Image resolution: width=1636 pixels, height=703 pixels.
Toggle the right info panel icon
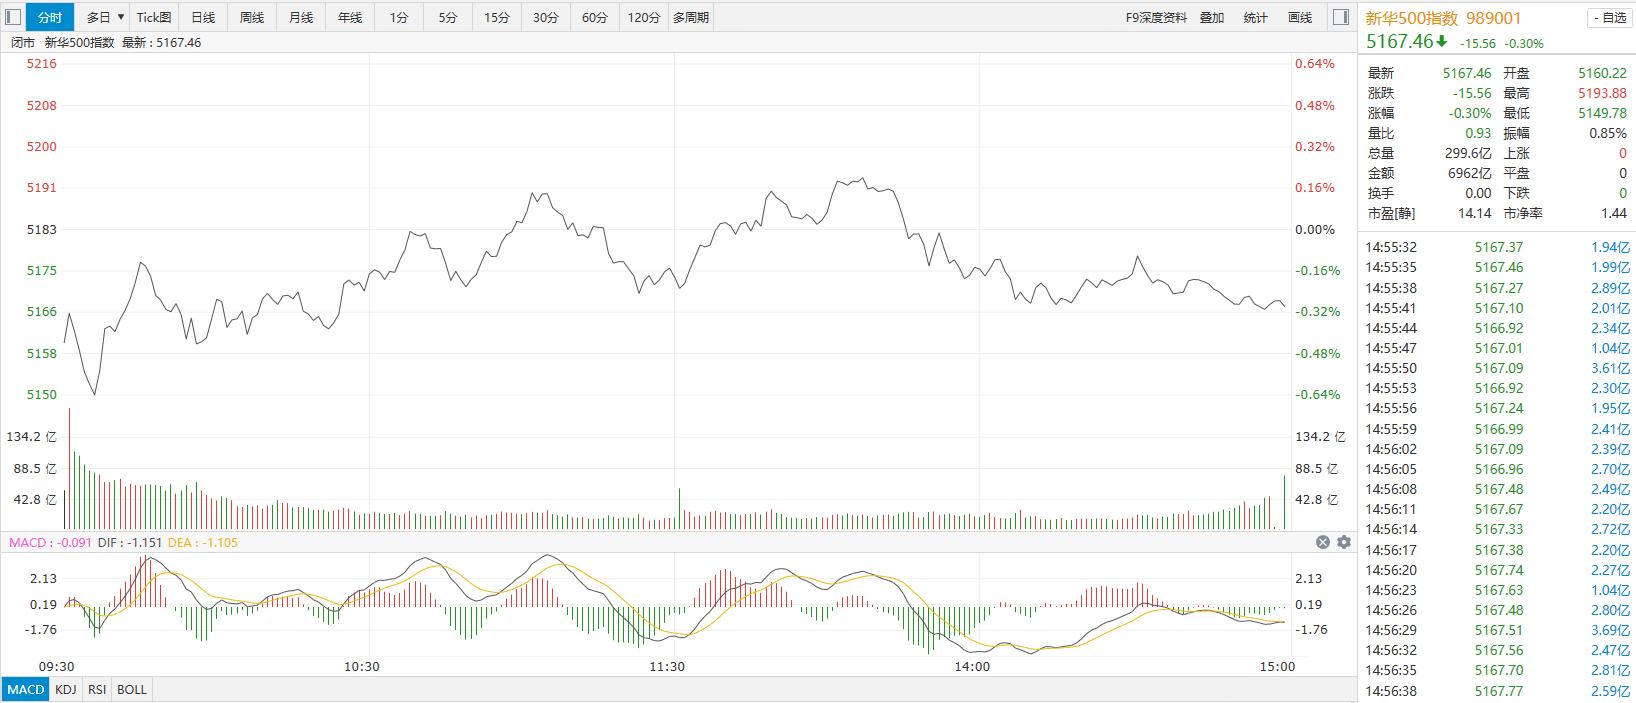[x=1341, y=17]
